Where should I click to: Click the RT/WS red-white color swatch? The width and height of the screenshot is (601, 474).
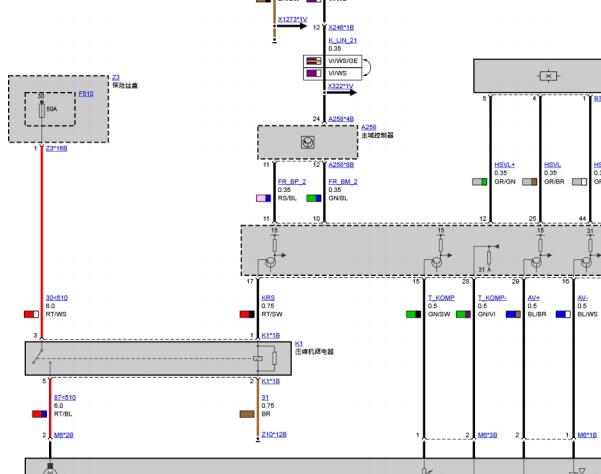point(31,314)
